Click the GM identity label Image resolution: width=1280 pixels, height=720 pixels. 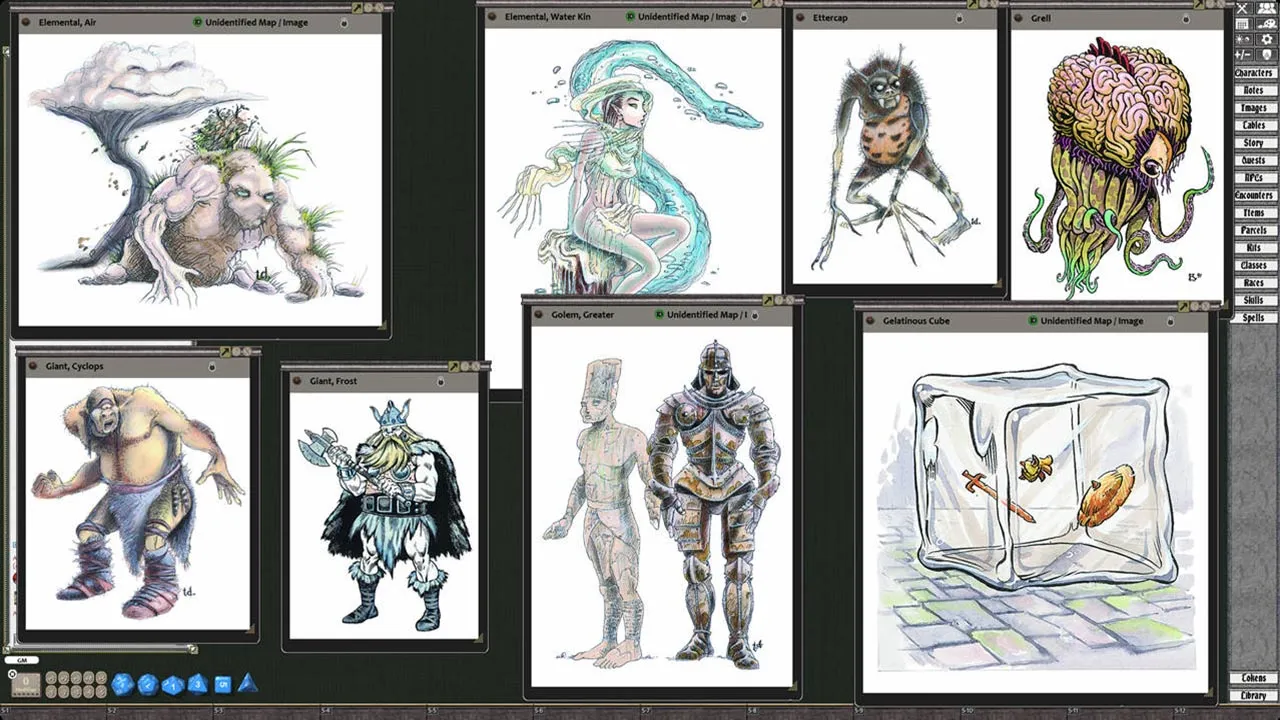[21, 660]
